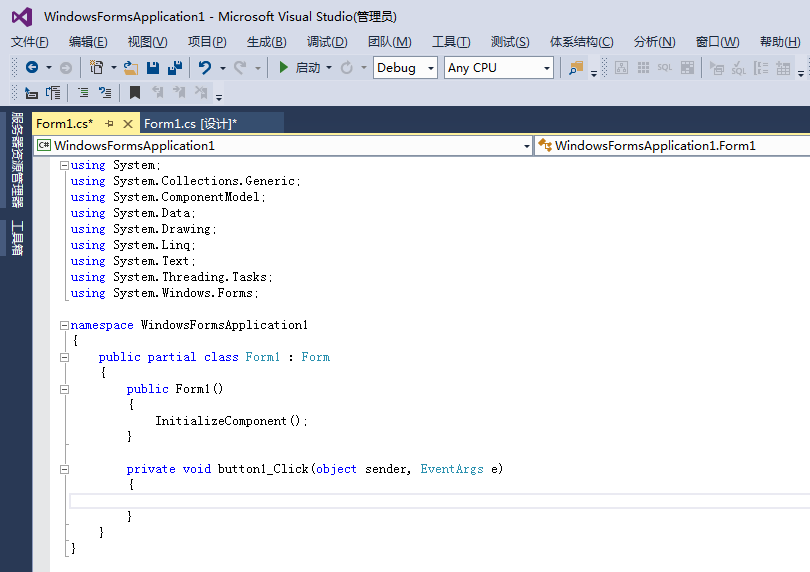The height and width of the screenshot is (572, 810).
Task: Click the InitializeComponent(); code line
Action: click(231, 421)
